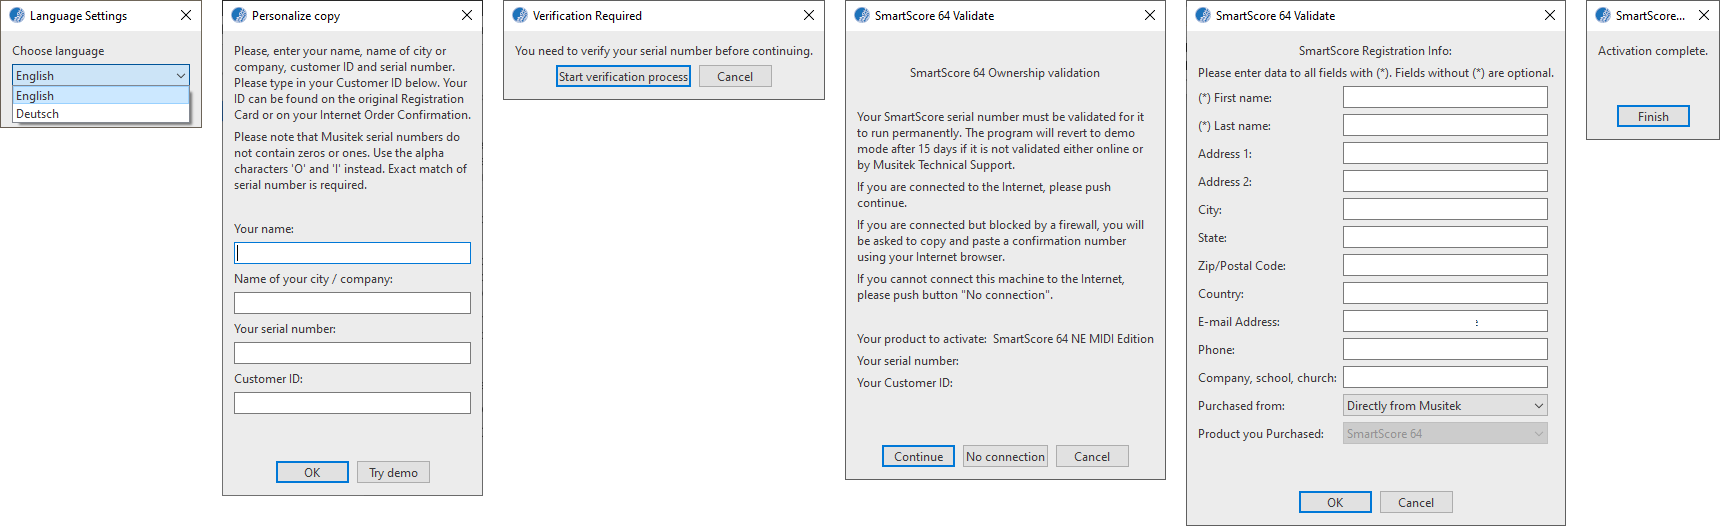Click Finish in the Activation complete dialog
The width and height of the screenshot is (1720, 526).
[1653, 116]
